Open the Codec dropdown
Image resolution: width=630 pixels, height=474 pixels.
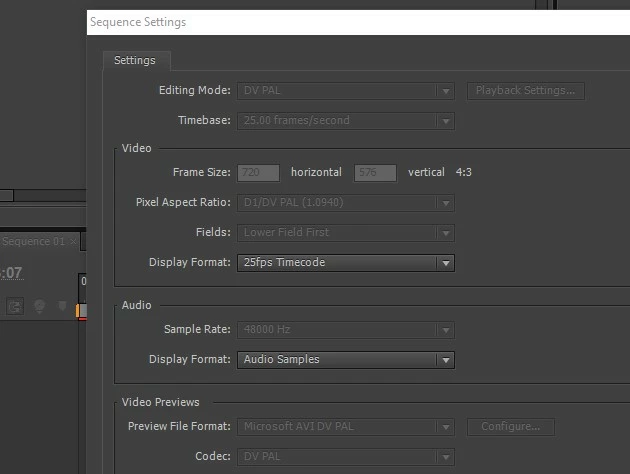pyautogui.click(x=346, y=457)
